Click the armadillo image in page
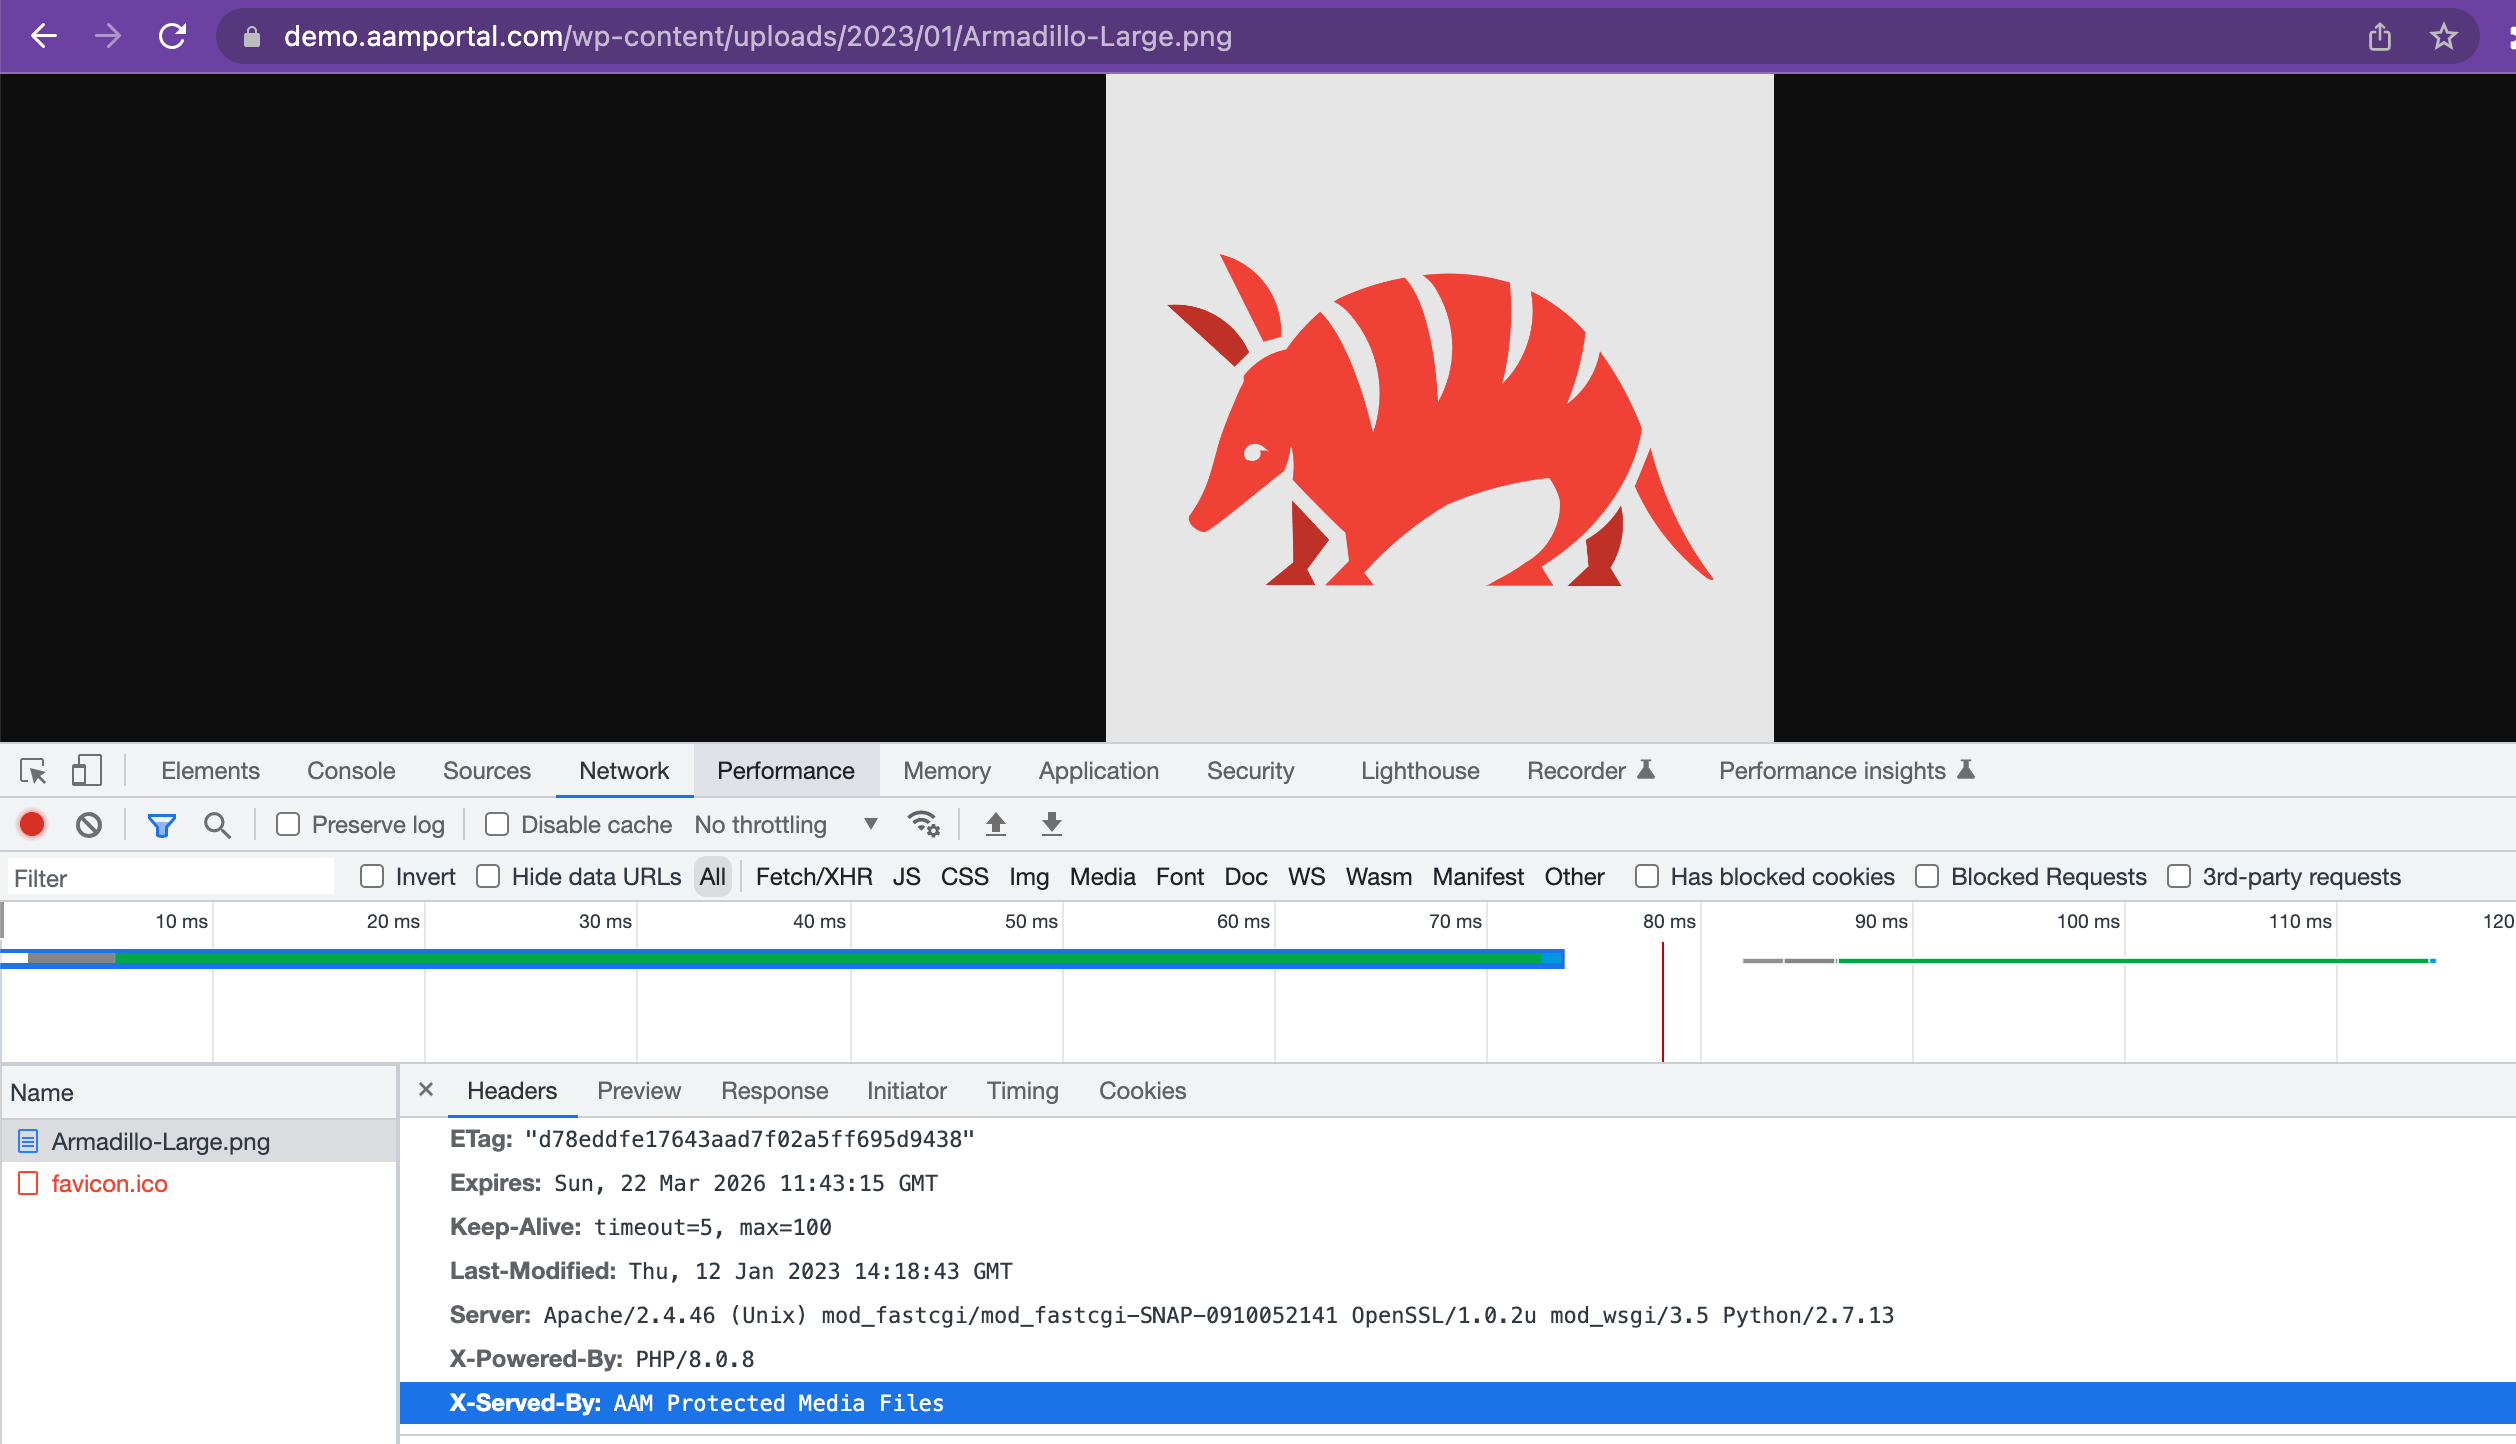Viewport: 2516px width, 1444px height. click(x=1440, y=408)
